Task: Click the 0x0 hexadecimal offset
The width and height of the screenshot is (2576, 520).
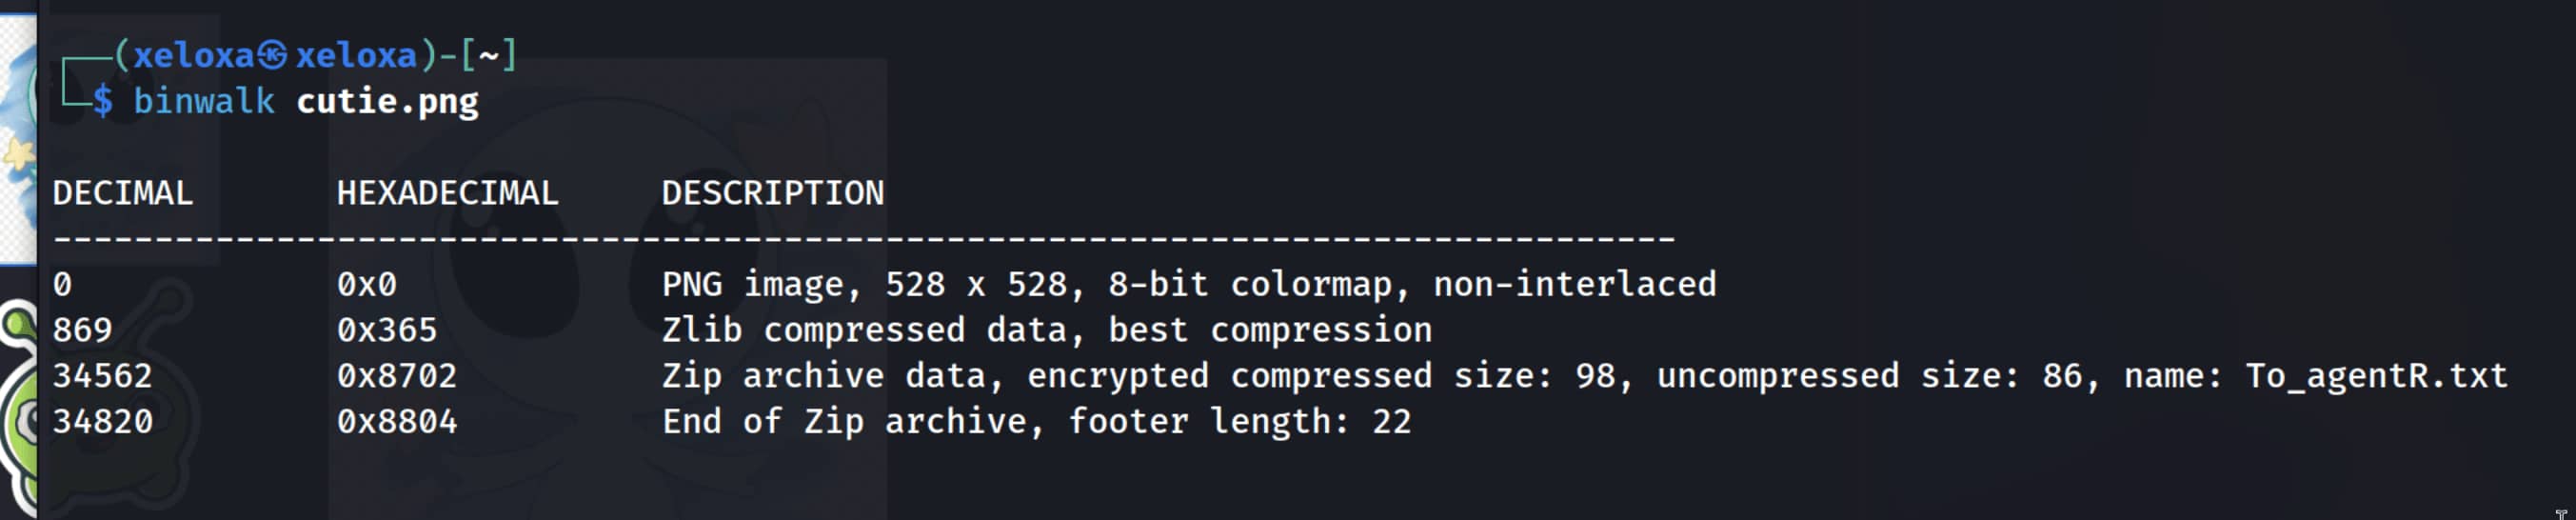Action: (x=366, y=285)
